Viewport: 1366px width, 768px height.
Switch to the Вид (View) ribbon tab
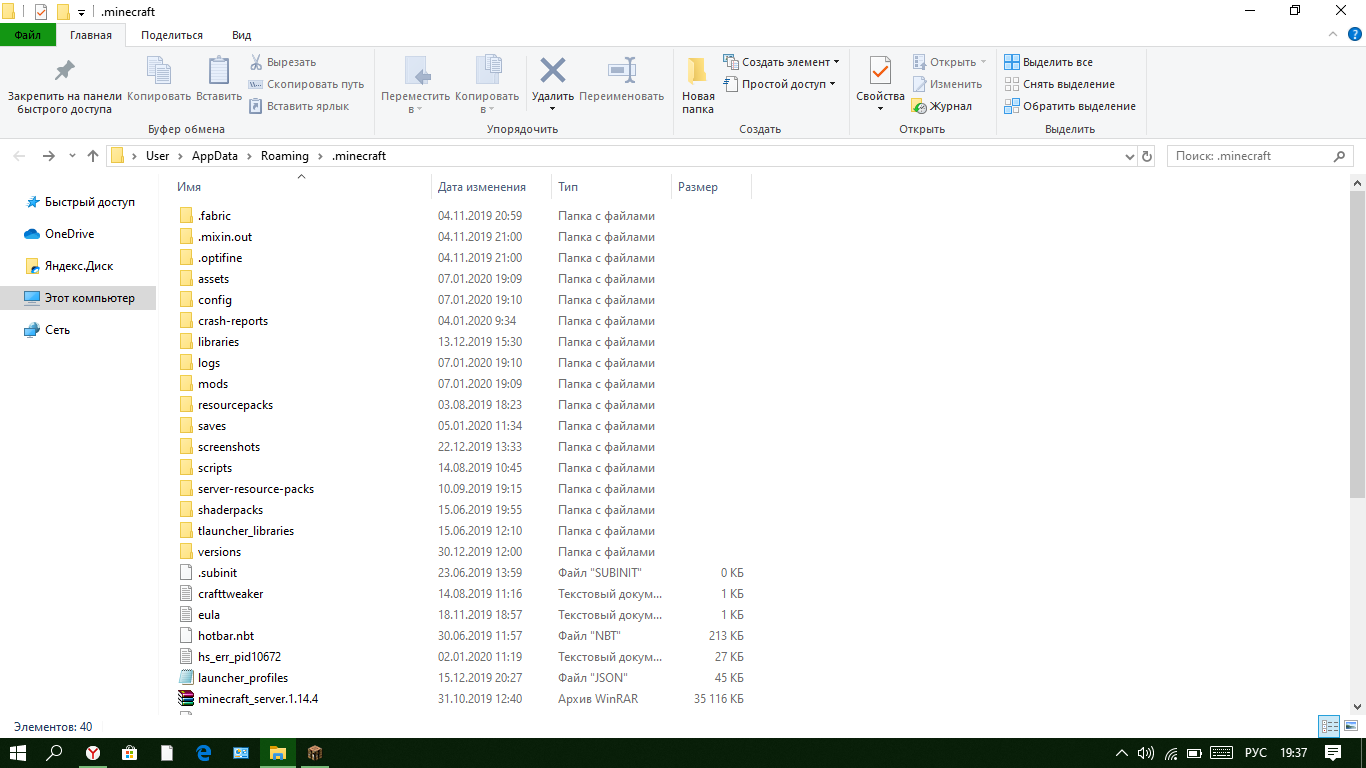[242, 35]
